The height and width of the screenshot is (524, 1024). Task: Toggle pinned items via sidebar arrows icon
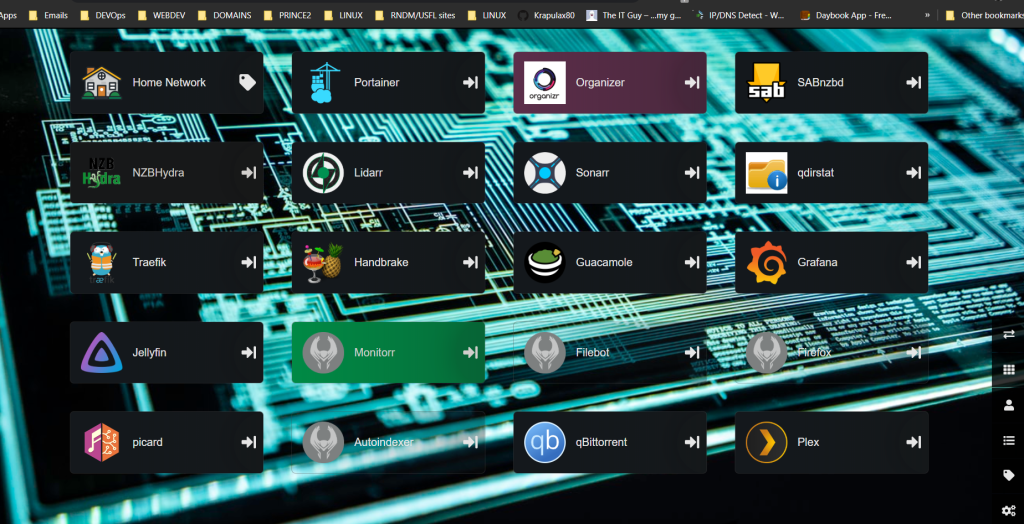(x=1008, y=334)
